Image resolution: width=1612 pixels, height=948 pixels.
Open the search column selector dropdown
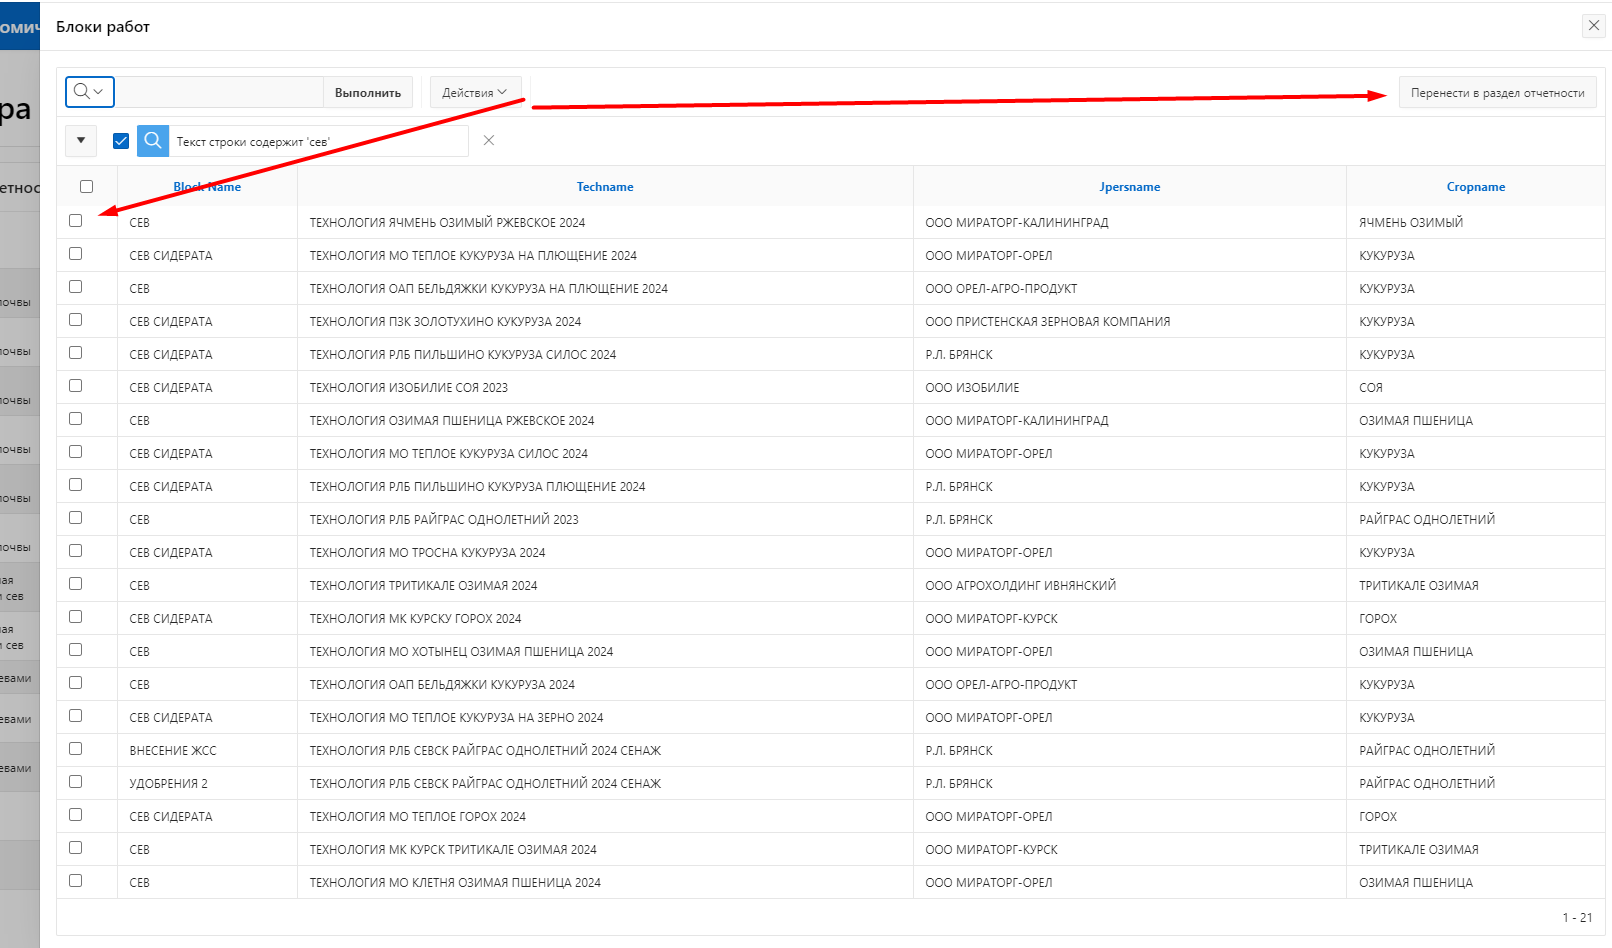point(90,92)
